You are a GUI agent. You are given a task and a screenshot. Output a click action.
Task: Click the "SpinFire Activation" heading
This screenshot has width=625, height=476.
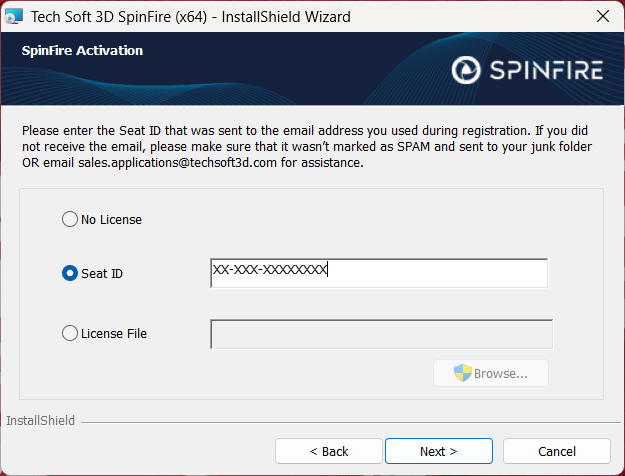point(82,50)
